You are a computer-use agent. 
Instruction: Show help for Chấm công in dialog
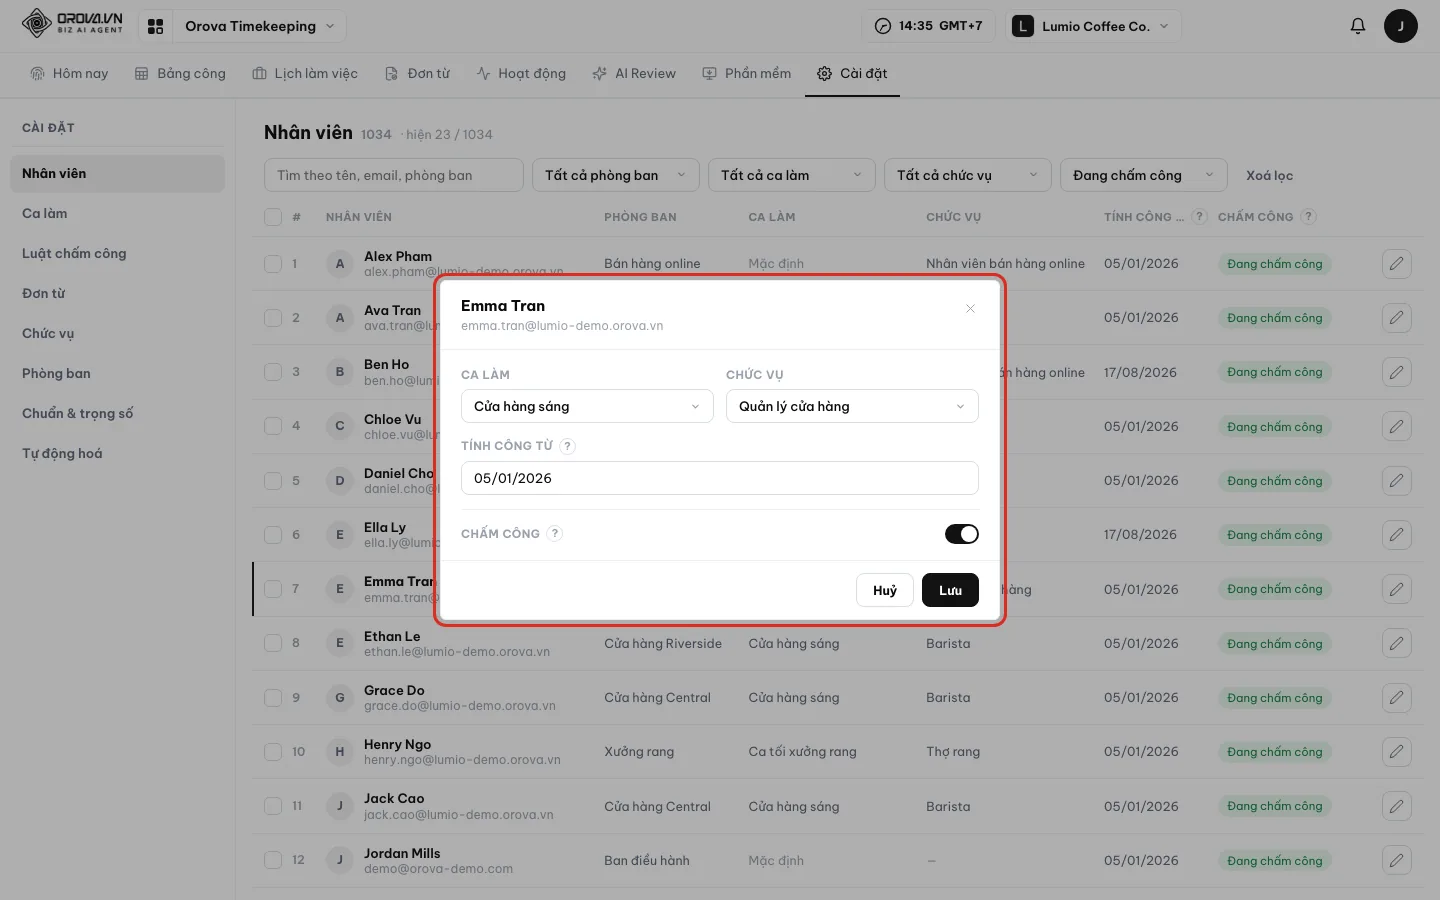[554, 534]
